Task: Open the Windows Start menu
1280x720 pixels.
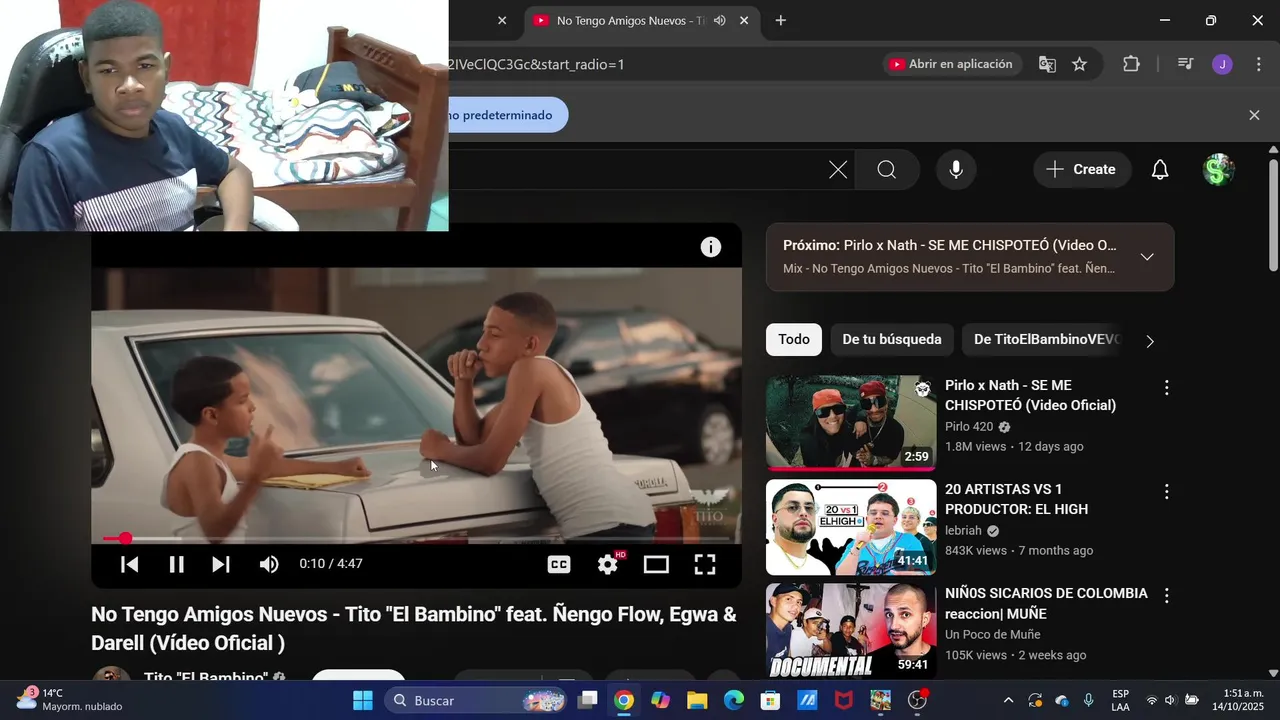Action: coord(363,700)
